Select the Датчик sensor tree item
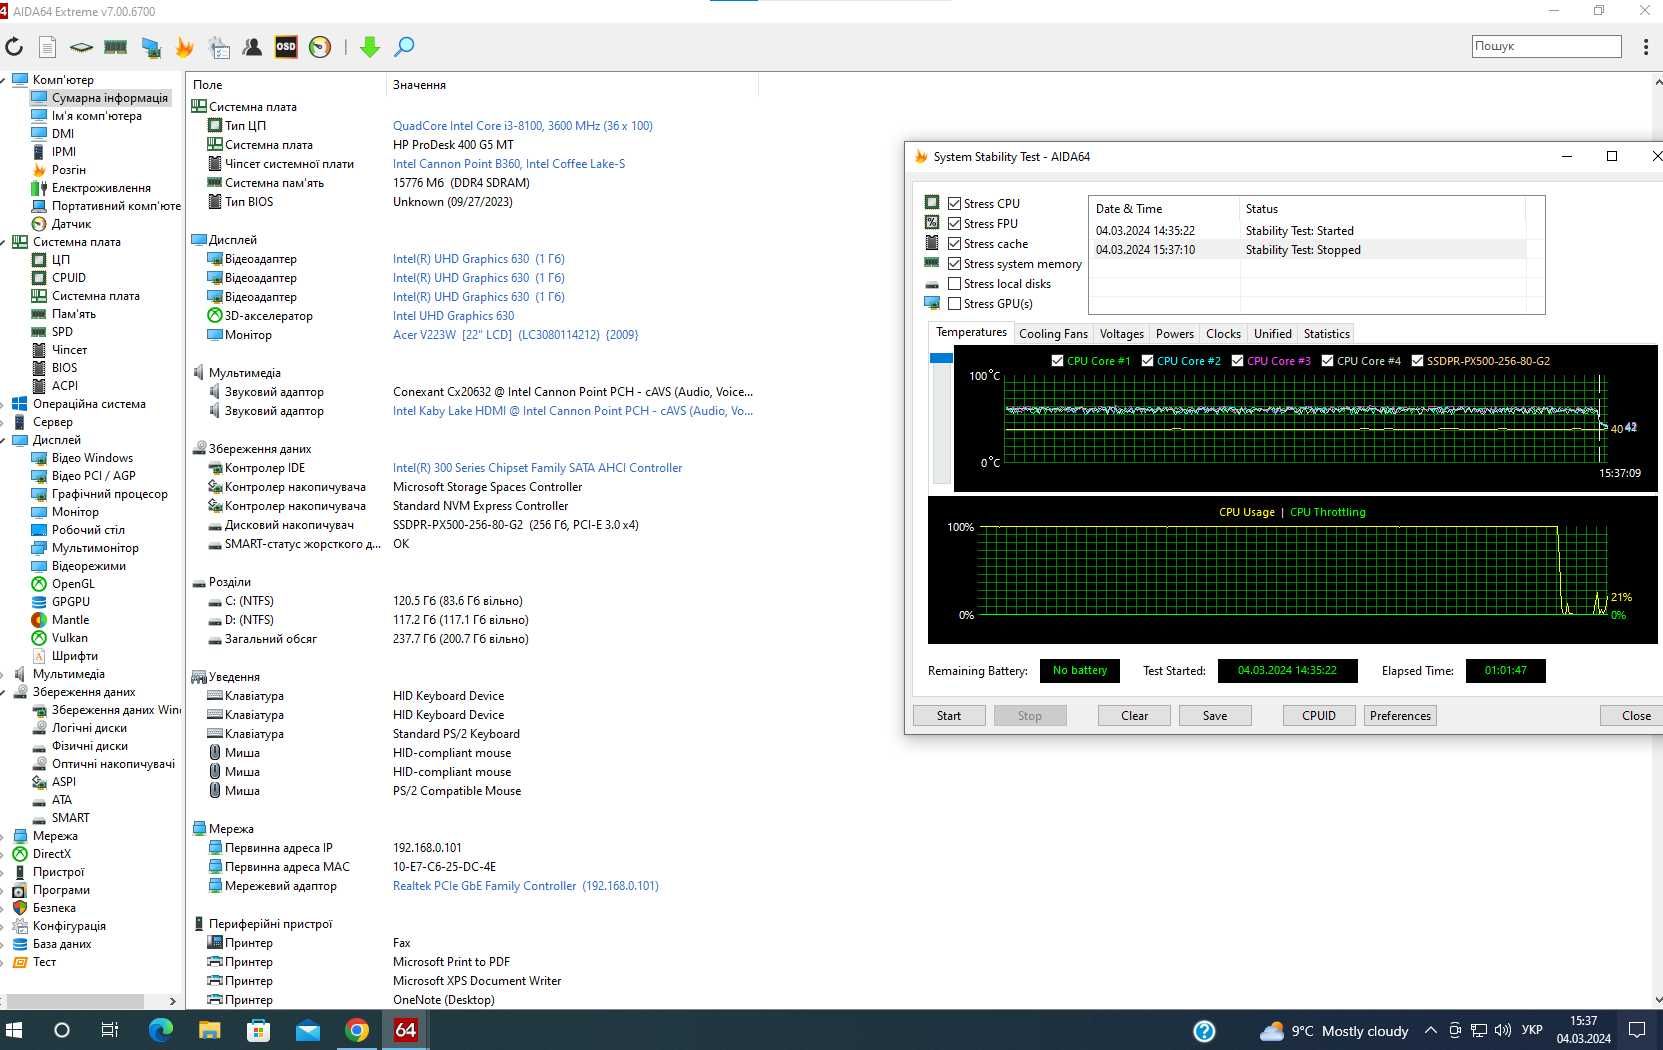This screenshot has width=1663, height=1050. (71, 224)
